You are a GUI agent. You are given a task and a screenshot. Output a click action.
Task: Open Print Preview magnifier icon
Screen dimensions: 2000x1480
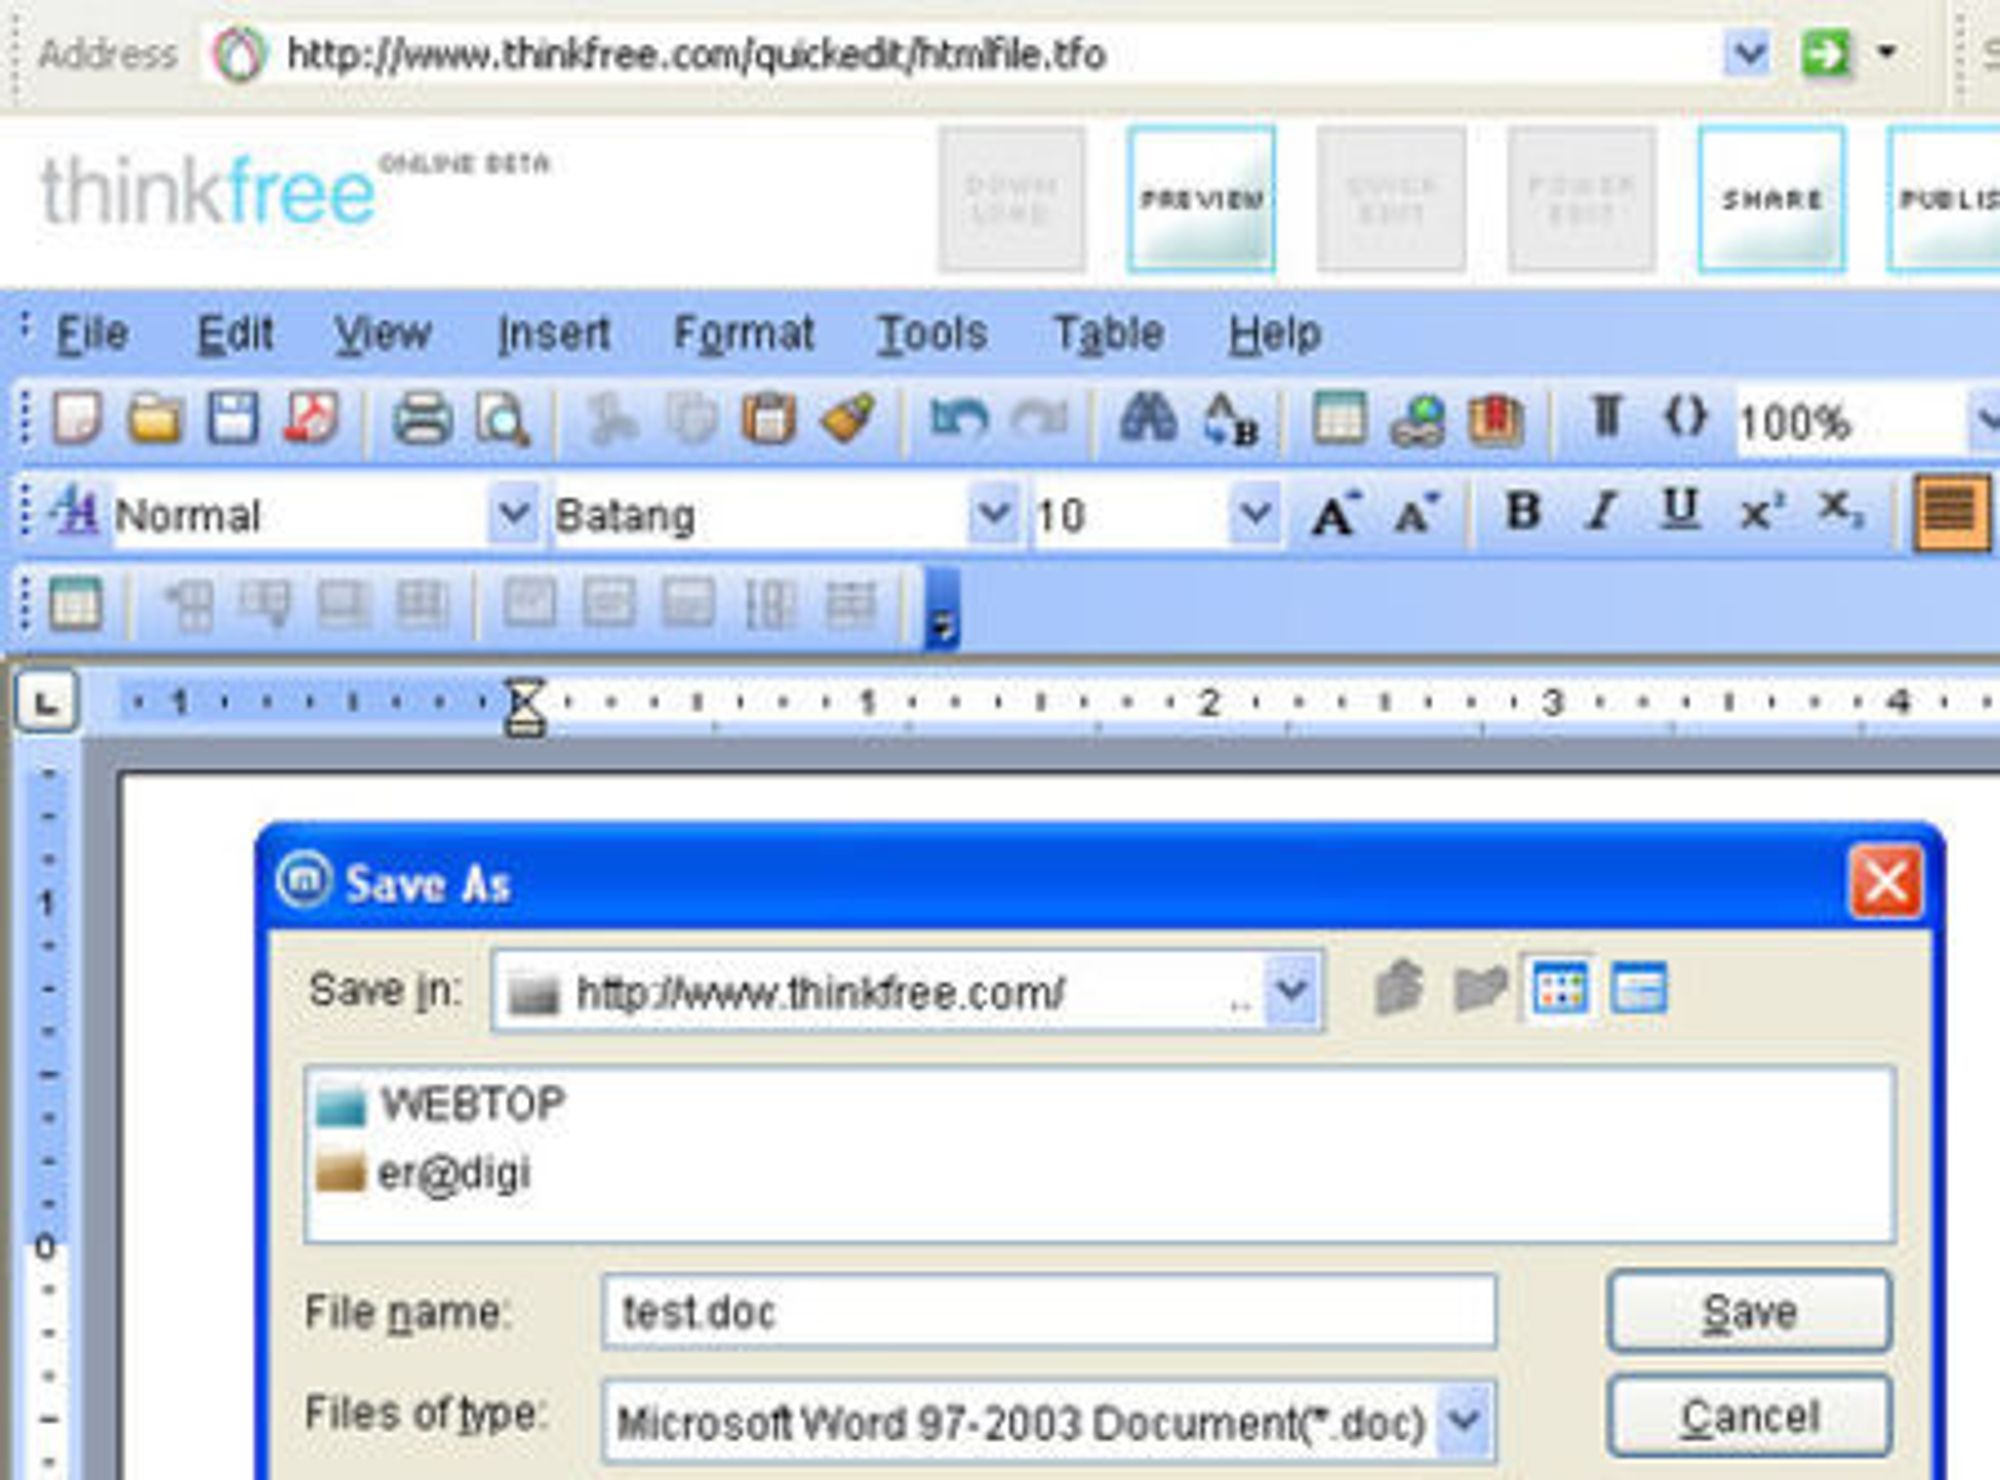(x=502, y=419)
